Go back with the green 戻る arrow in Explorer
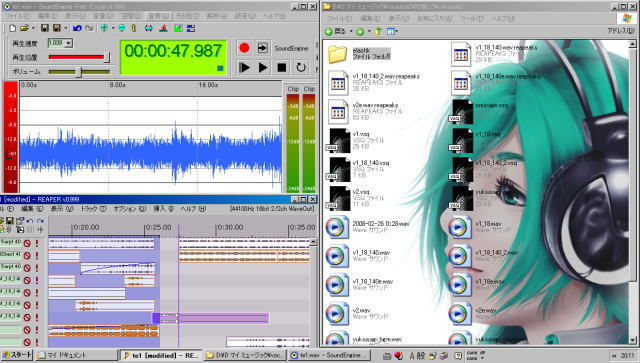Screen dimensions: 640x363 coord(336,31)
